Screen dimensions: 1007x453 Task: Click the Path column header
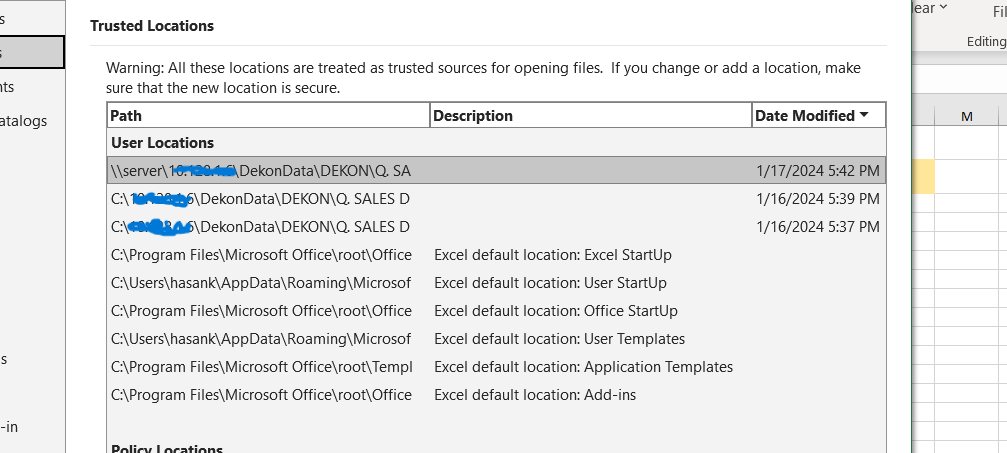point(268,115)
